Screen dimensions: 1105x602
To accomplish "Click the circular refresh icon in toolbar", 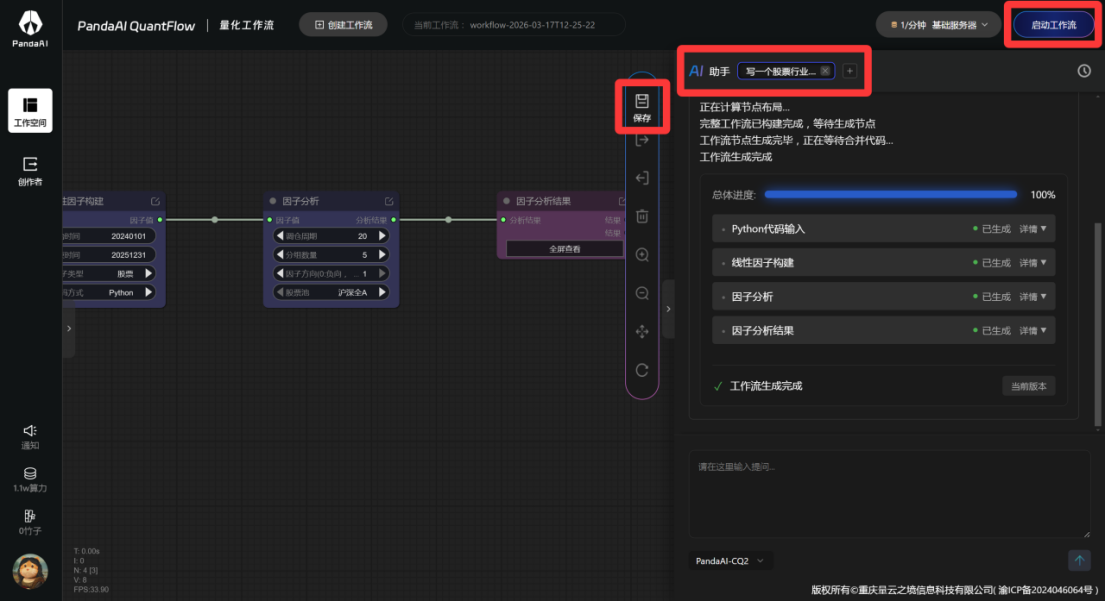I will pos(642,370).
